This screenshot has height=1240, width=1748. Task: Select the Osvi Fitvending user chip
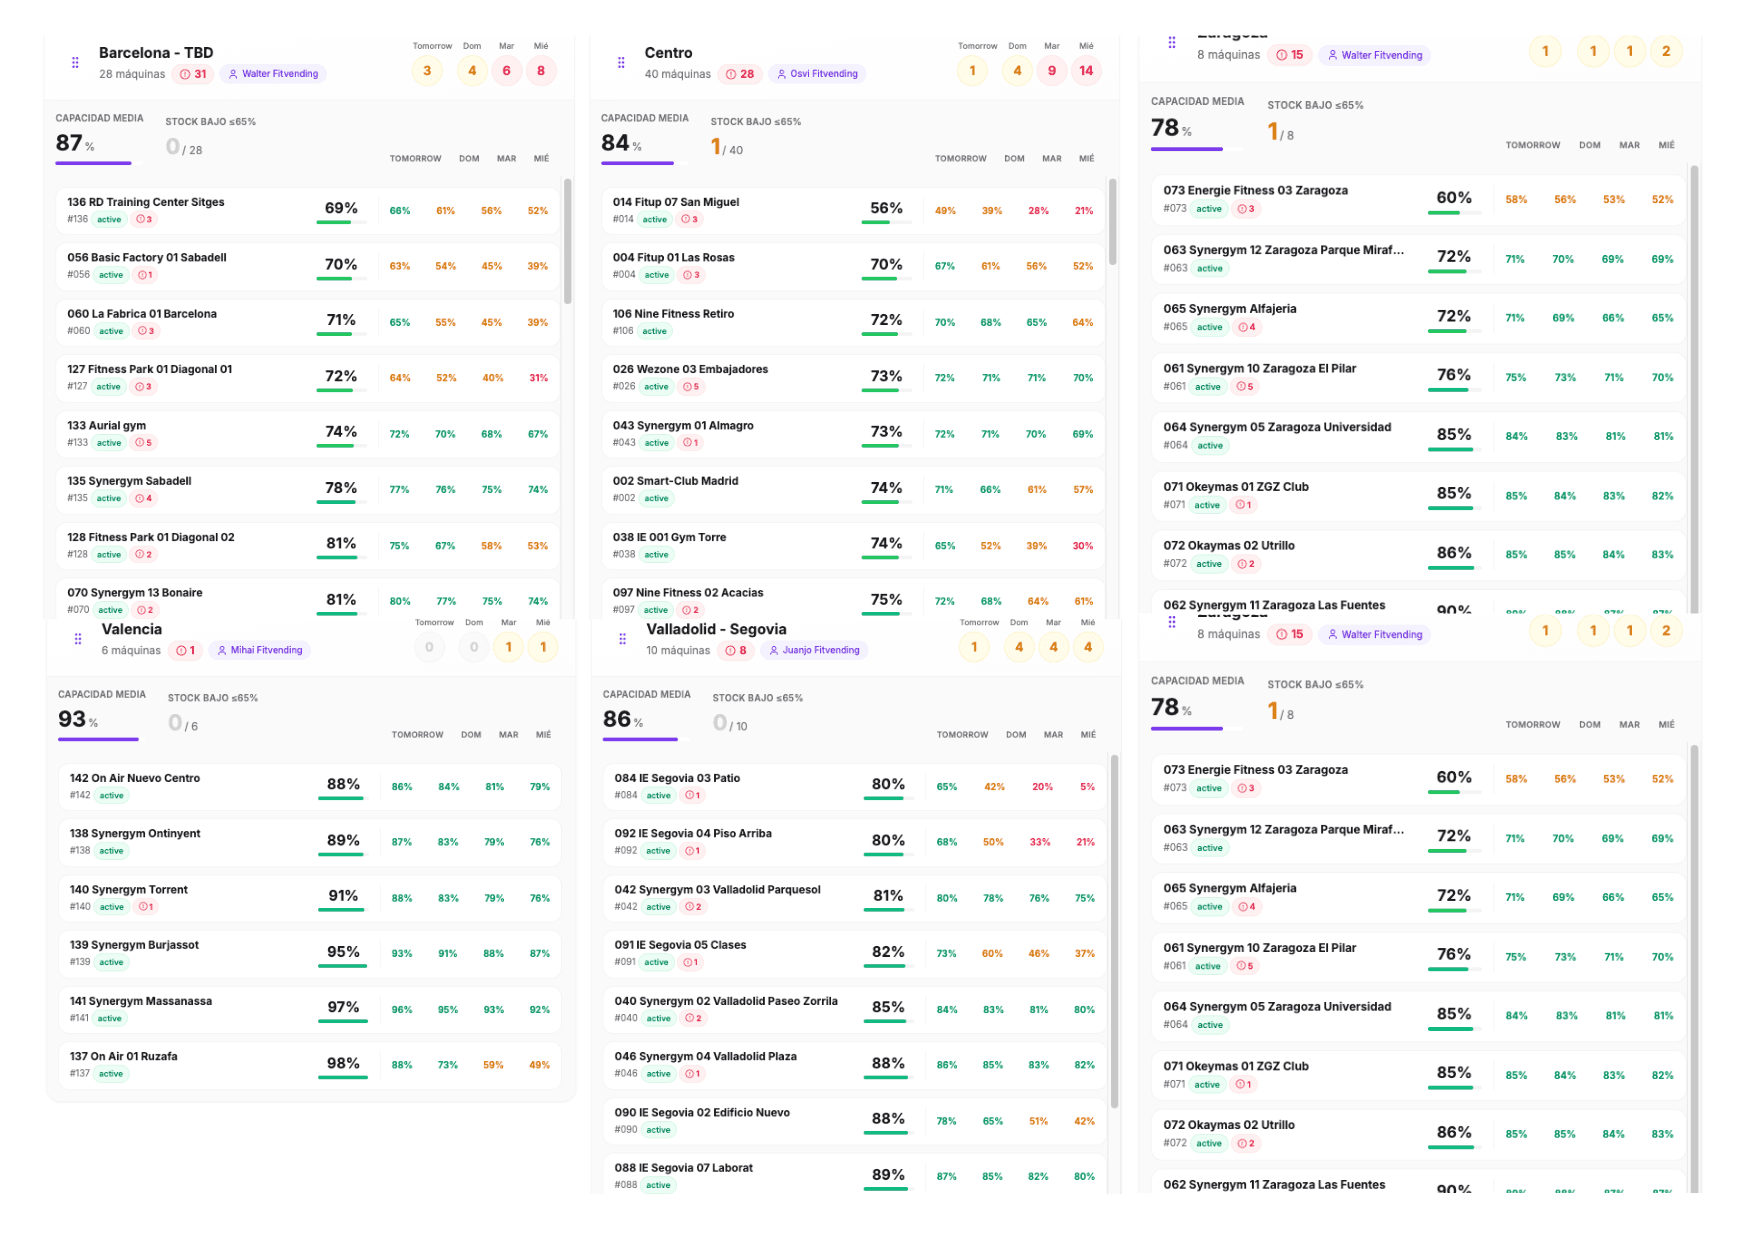(x=817, y=74)
